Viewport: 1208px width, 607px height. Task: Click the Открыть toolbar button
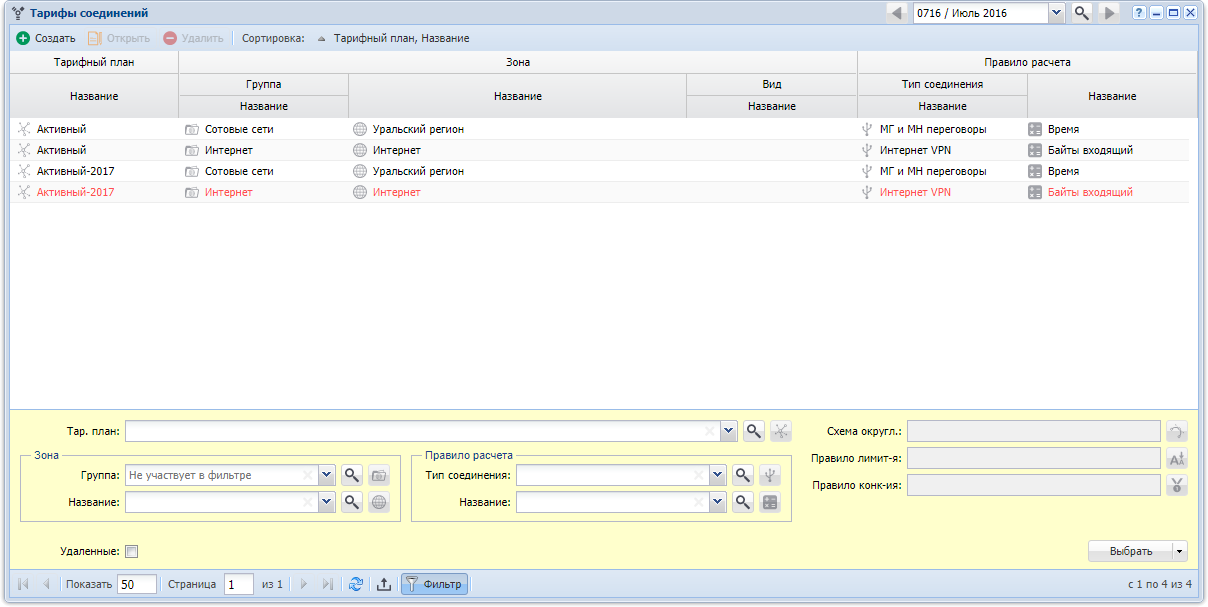[119, 38]
